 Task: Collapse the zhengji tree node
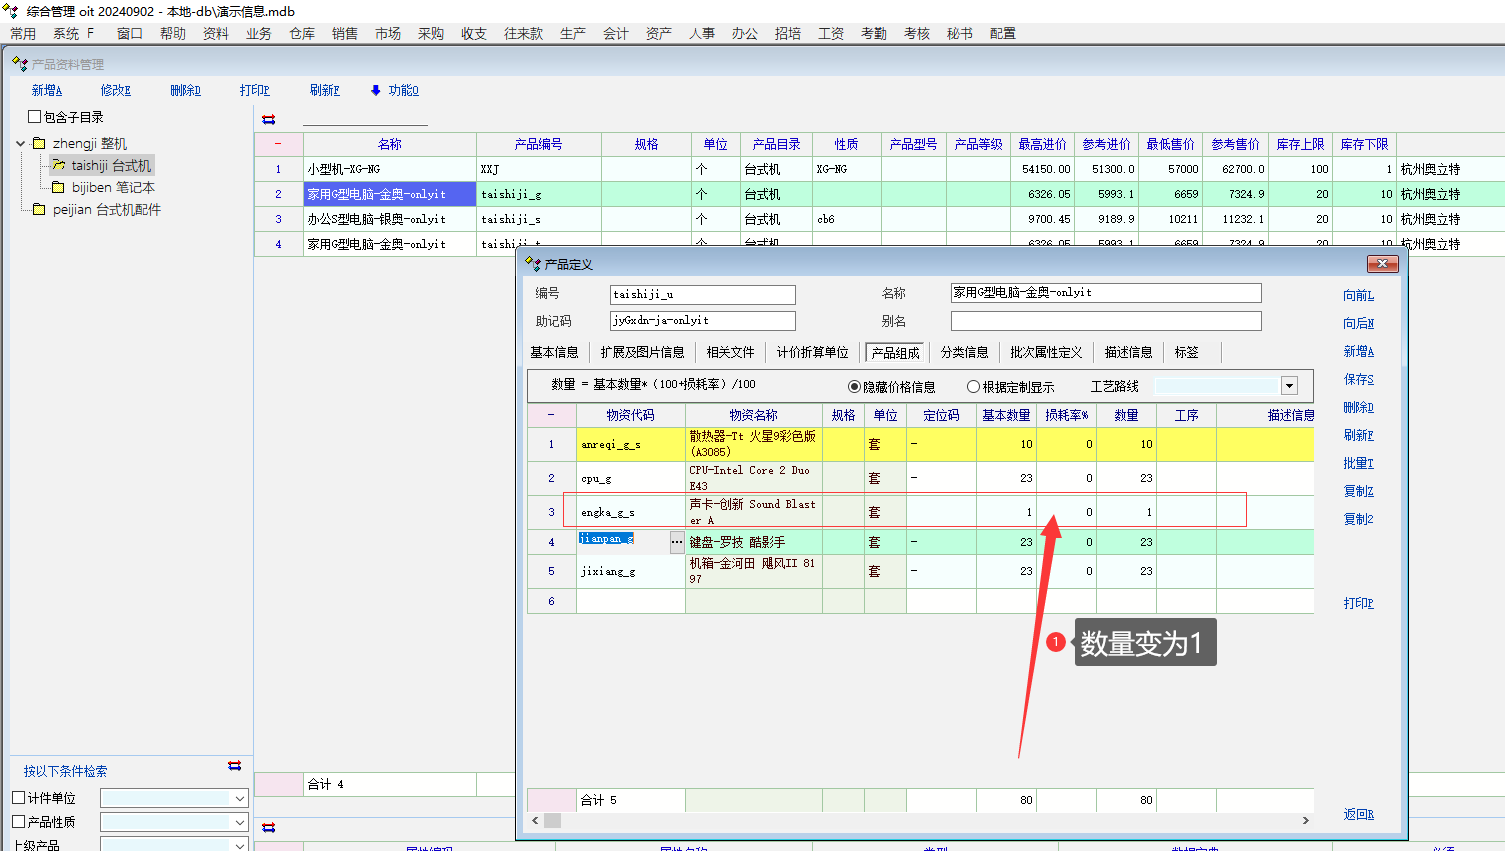21,144
